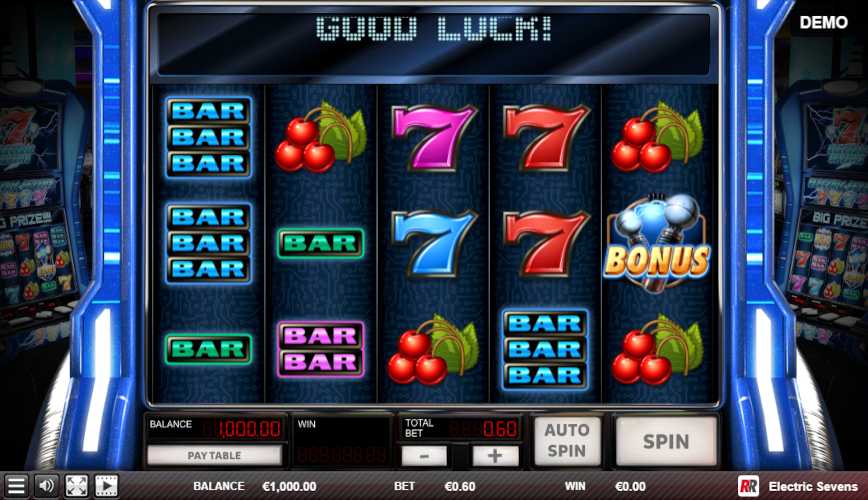Click the video clapper play icon
Screen dimensions: 868x500
pyautogui.click(x=106, y=486)
